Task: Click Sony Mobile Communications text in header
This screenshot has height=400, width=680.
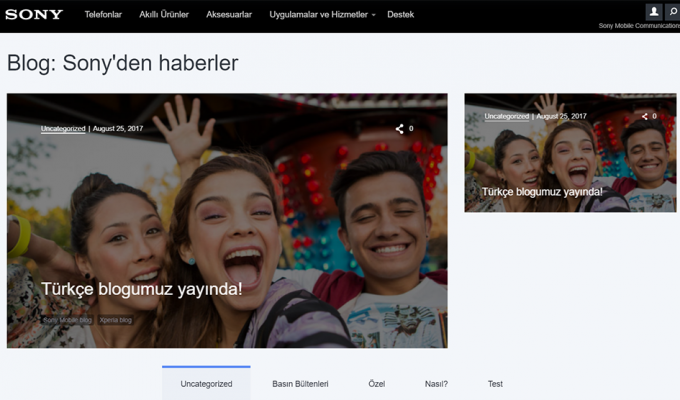Action: [639, 26]
